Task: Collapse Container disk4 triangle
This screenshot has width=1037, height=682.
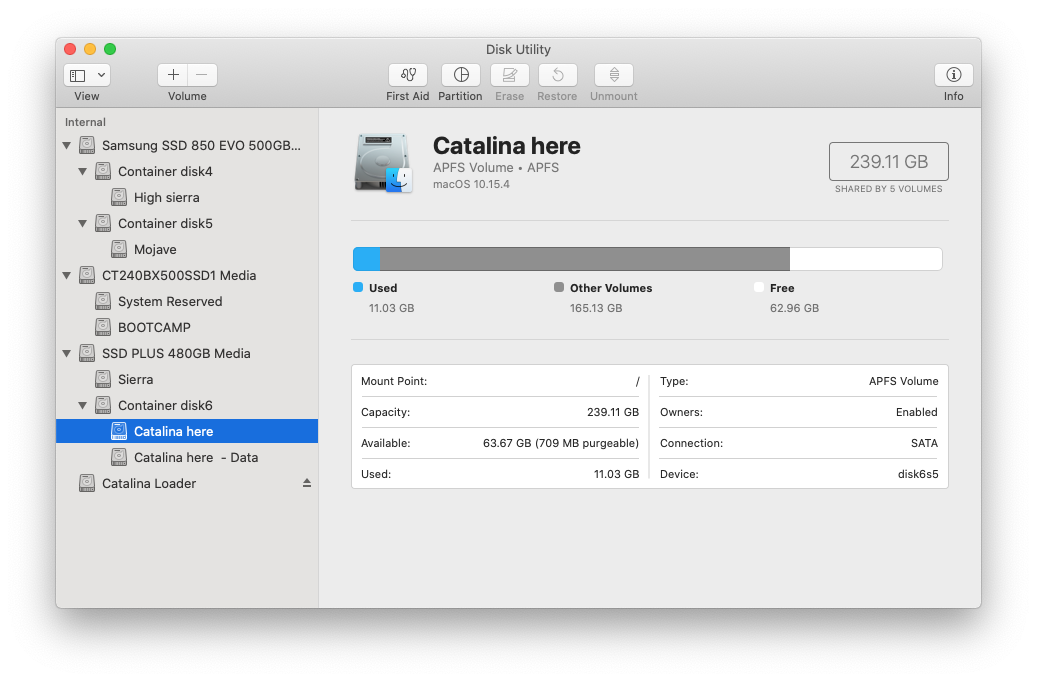Action: coord(83,171)
